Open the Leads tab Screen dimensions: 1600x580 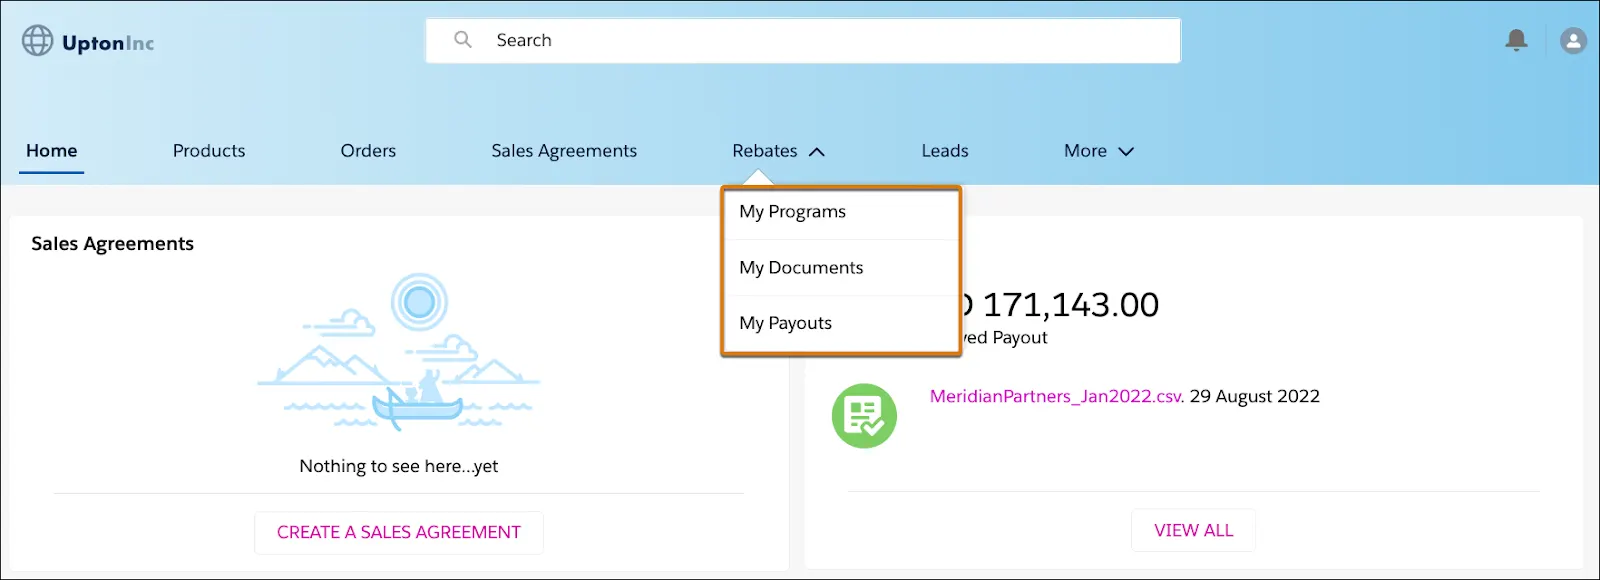click(945, 151)
